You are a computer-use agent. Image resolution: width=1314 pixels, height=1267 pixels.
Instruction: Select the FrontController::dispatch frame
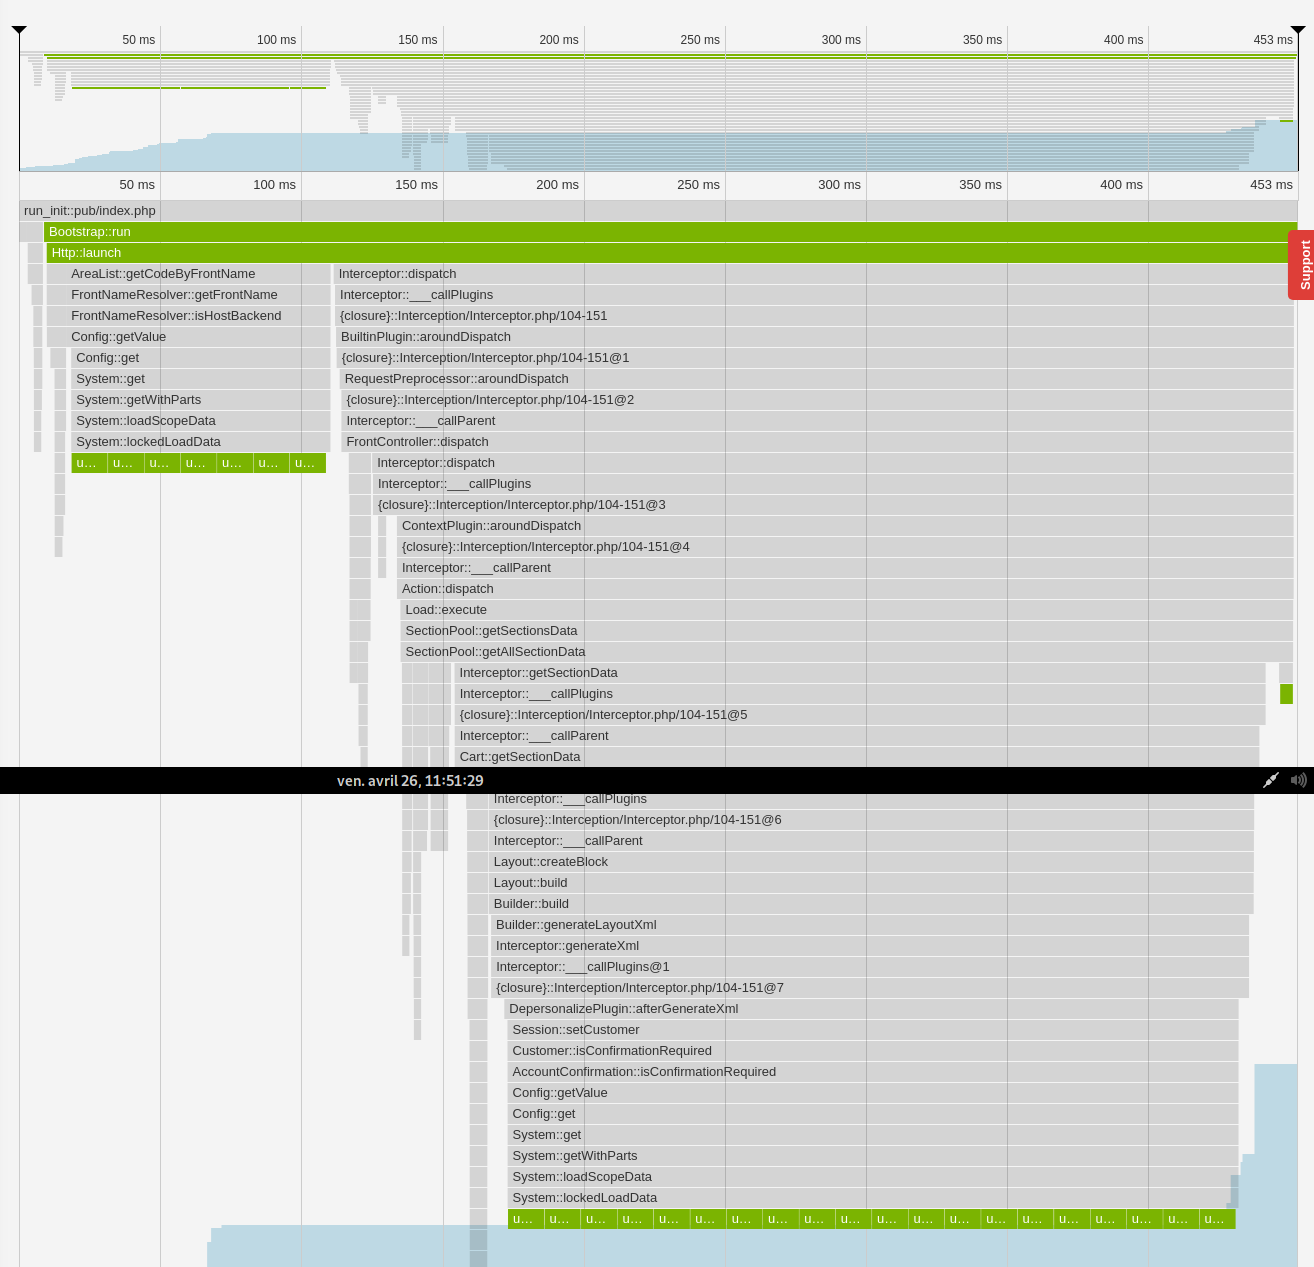pos(417,441)
